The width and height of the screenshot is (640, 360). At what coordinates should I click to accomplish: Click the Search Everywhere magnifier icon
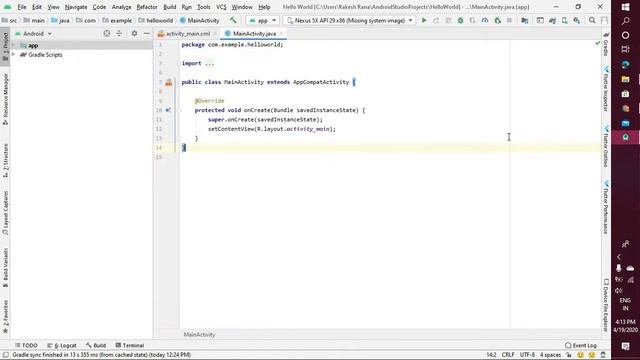coord(592,20)
